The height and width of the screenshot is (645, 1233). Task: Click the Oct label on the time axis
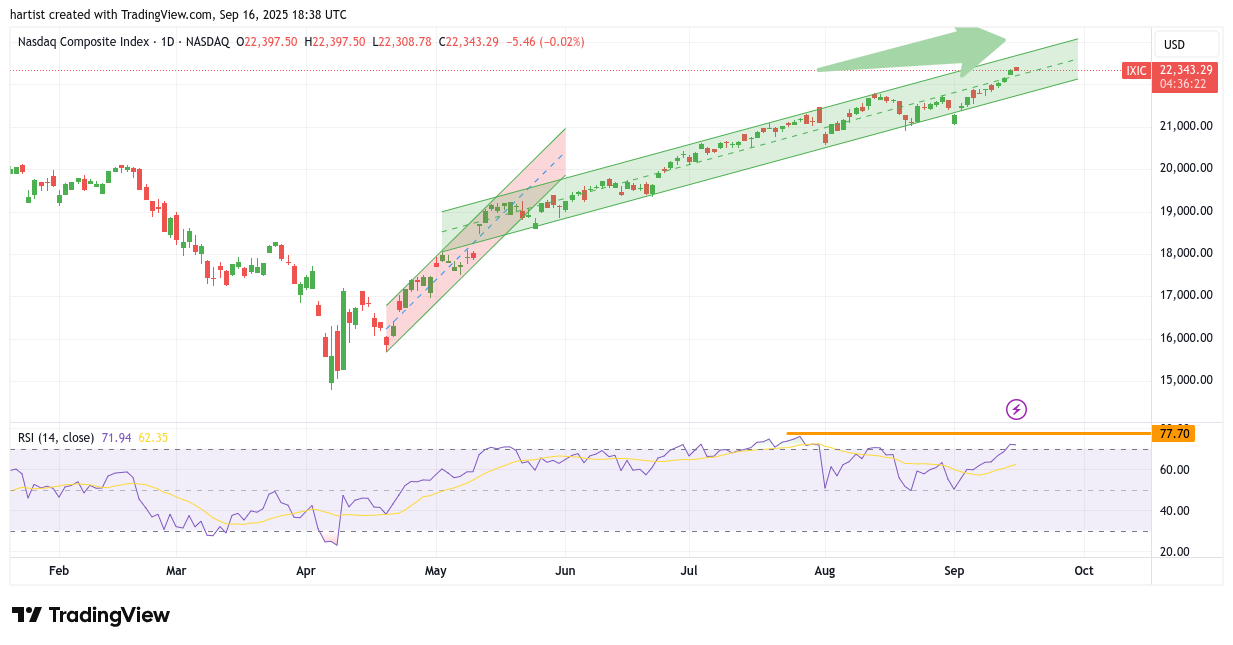(1083, 571)
